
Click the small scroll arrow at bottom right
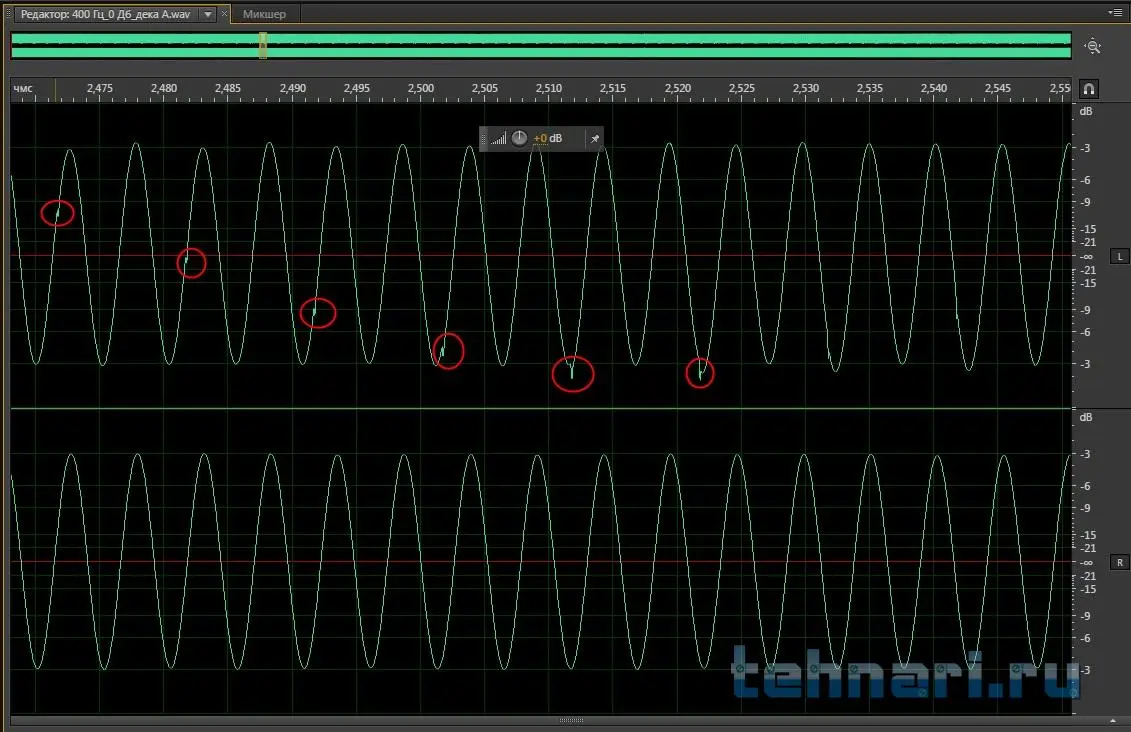pos(1112,720)
